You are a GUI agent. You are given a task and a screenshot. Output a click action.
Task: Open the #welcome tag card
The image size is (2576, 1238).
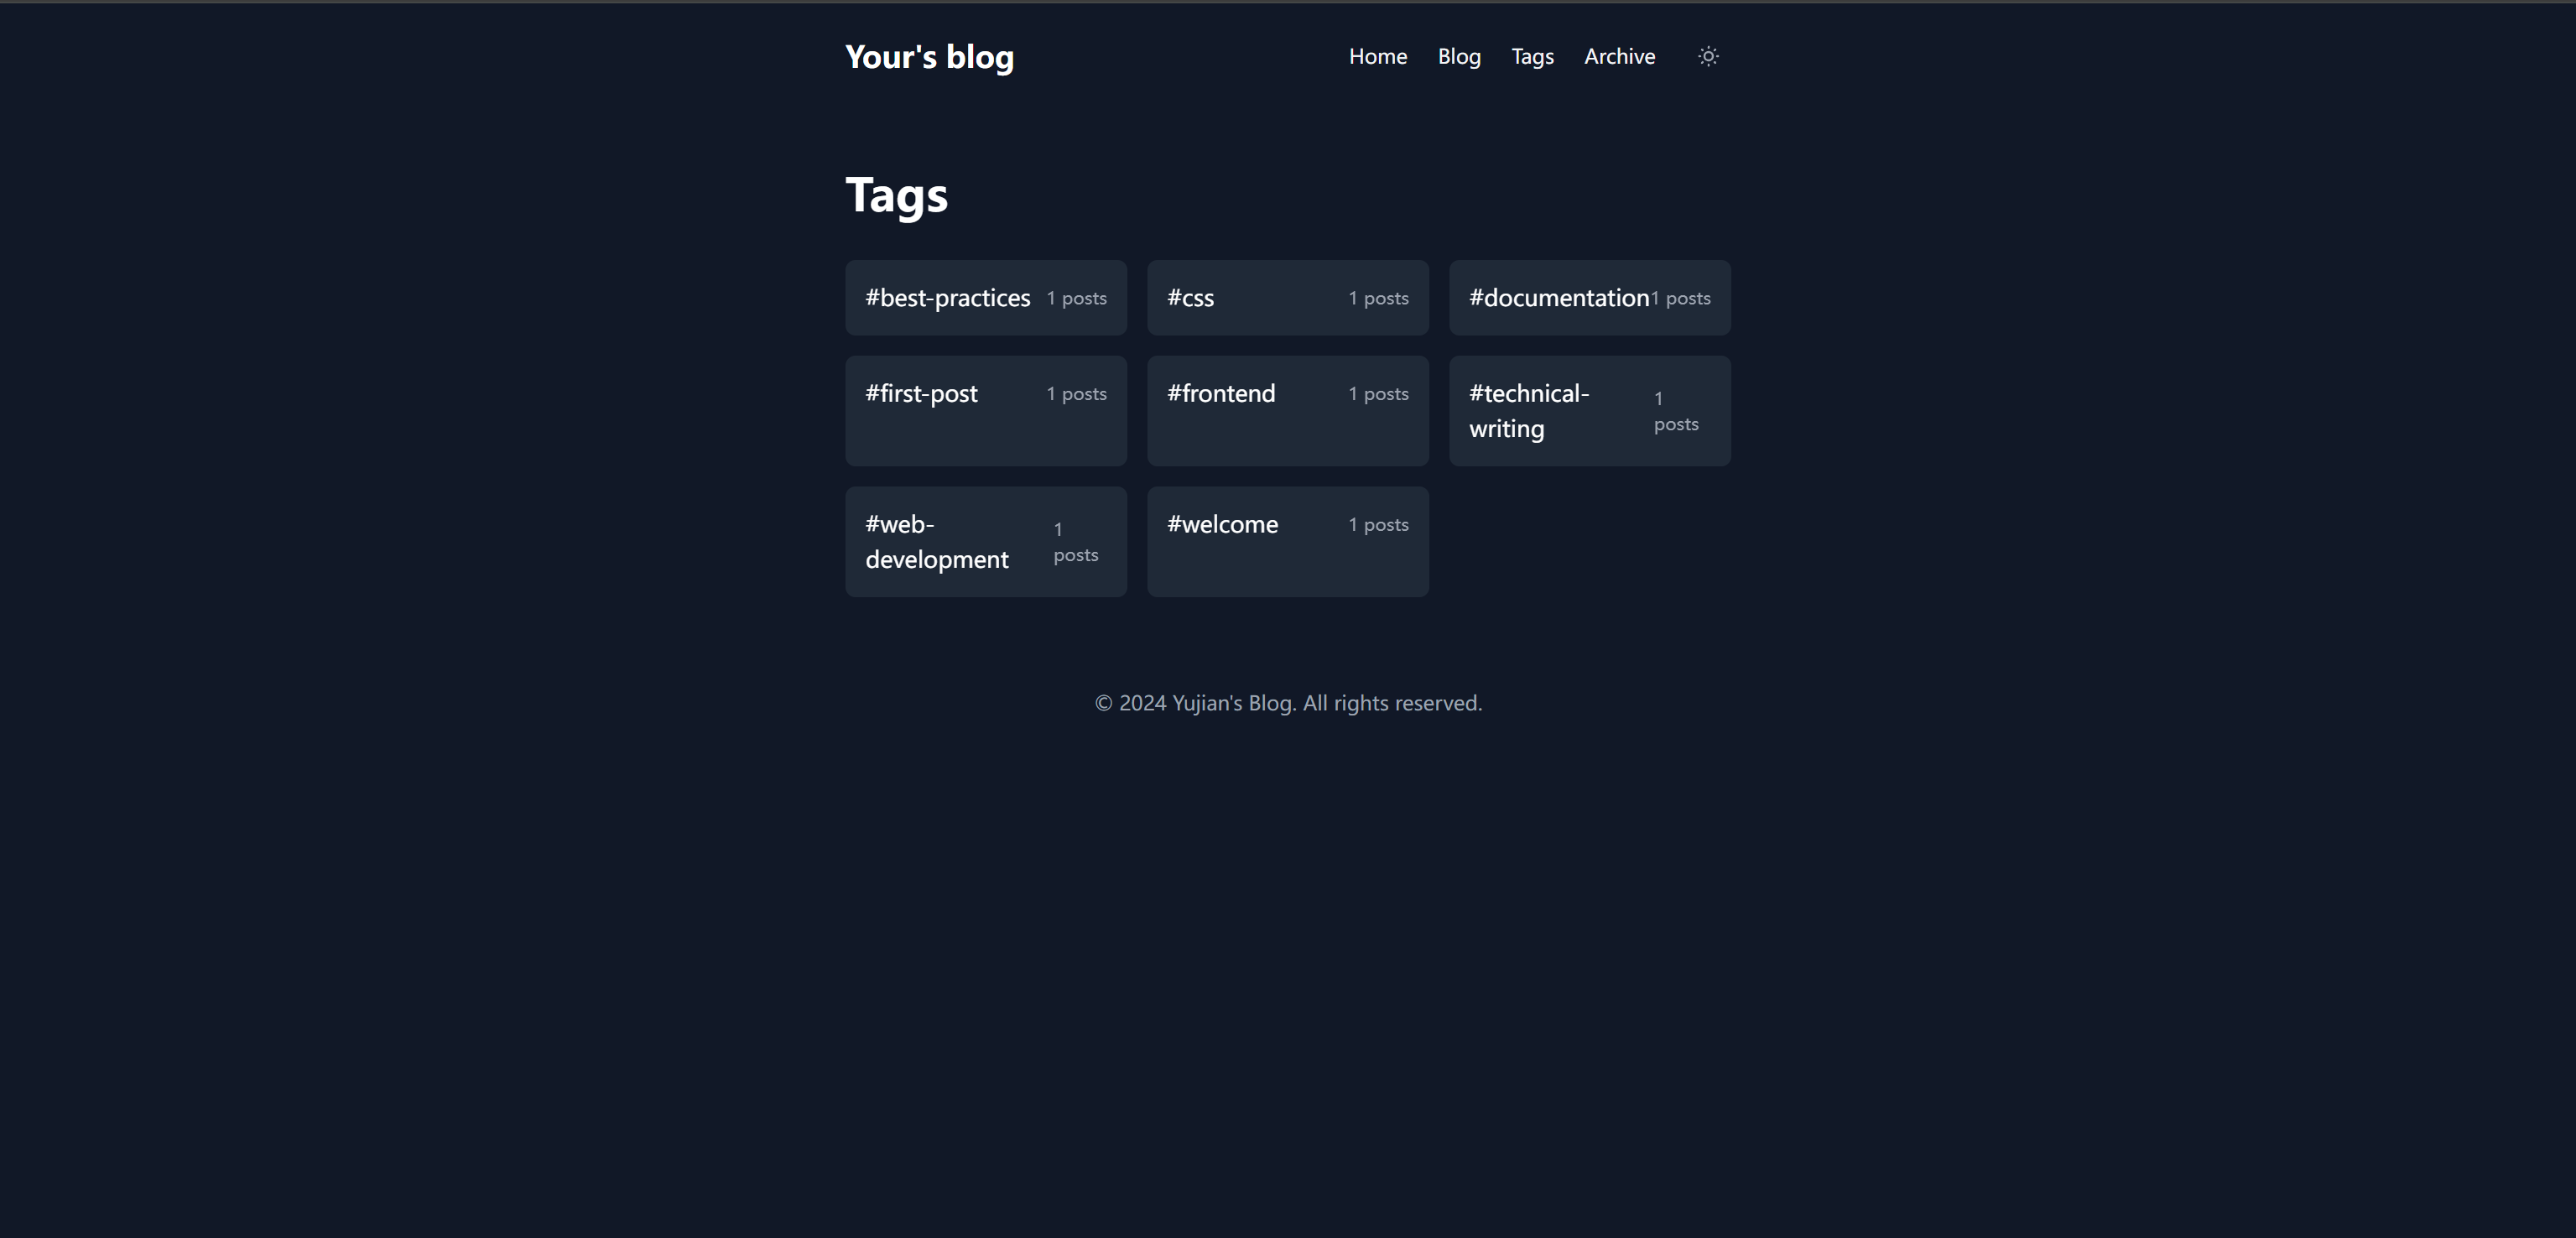[1288, 542]
